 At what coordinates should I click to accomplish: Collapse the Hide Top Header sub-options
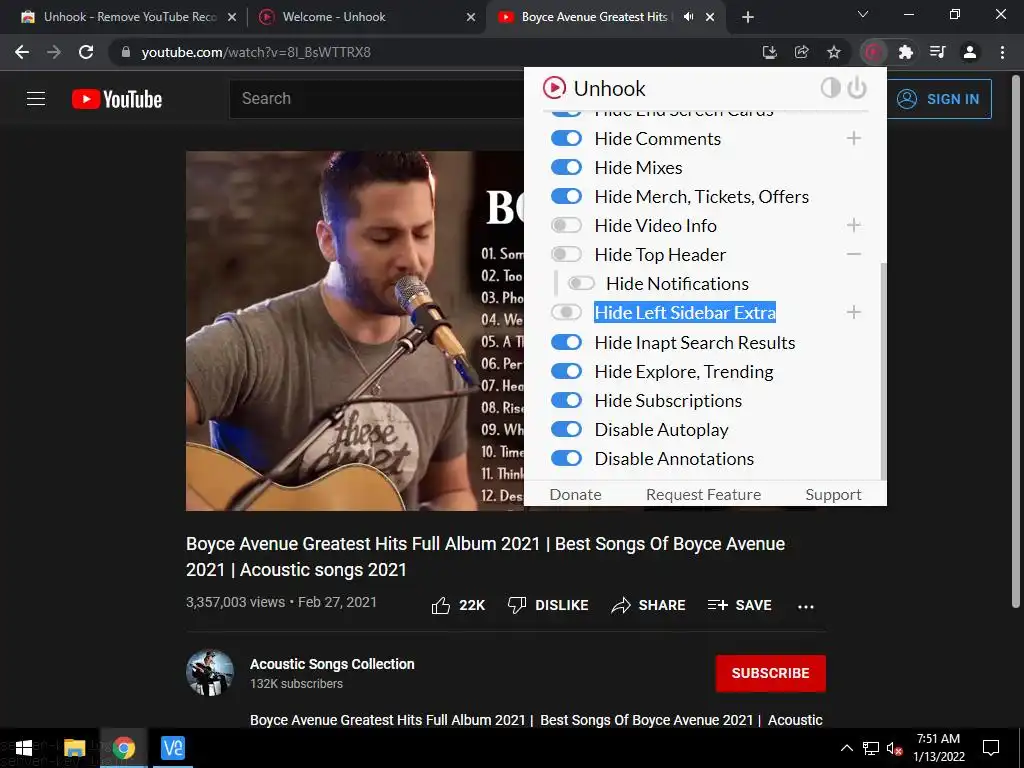click(854, 254)
